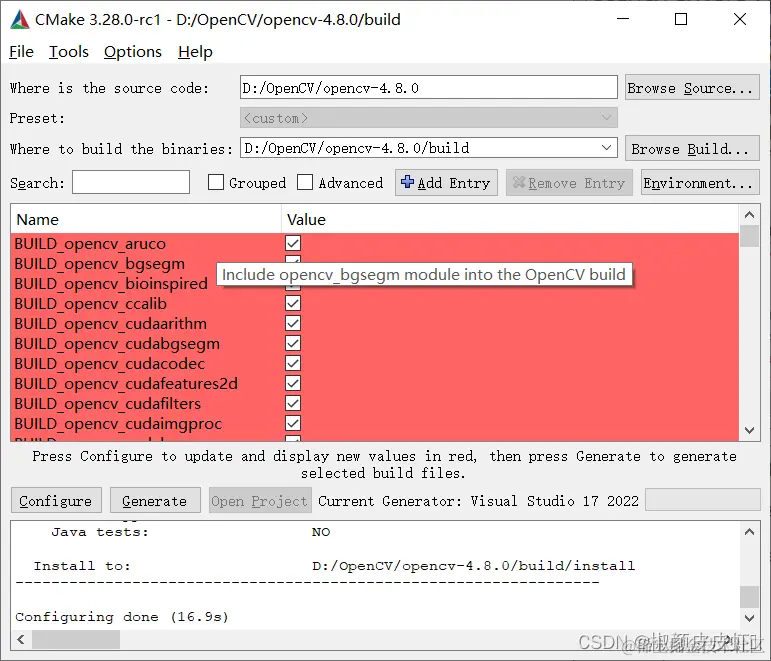Select BUILD_opencv_ccalib entry name
Viewport: 771px width, 661px height.
90,304
